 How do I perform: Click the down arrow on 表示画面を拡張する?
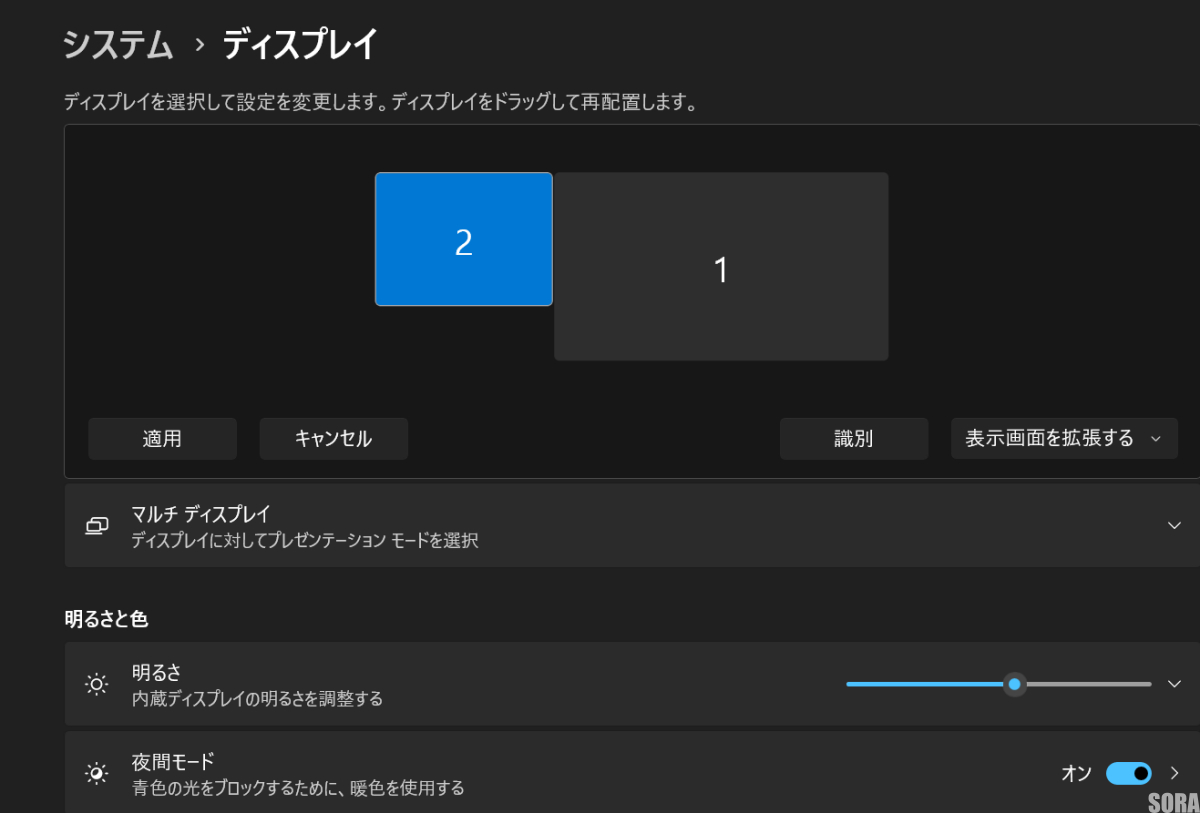(x=1157, y=438)
